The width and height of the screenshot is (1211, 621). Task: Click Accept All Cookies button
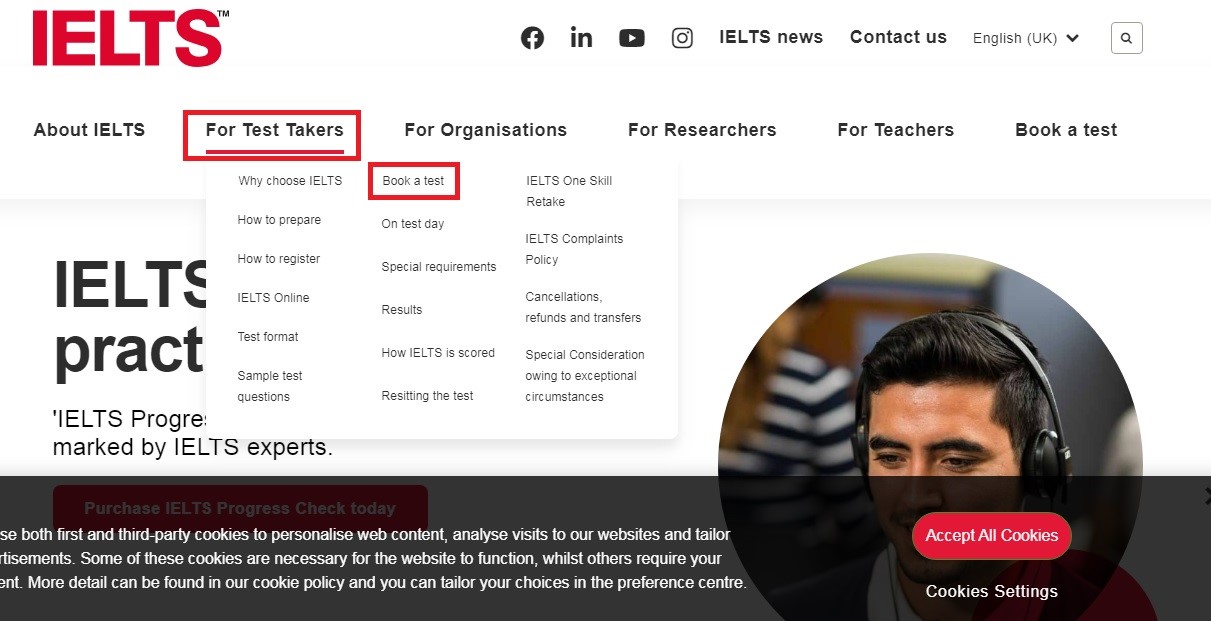point(991,536)
